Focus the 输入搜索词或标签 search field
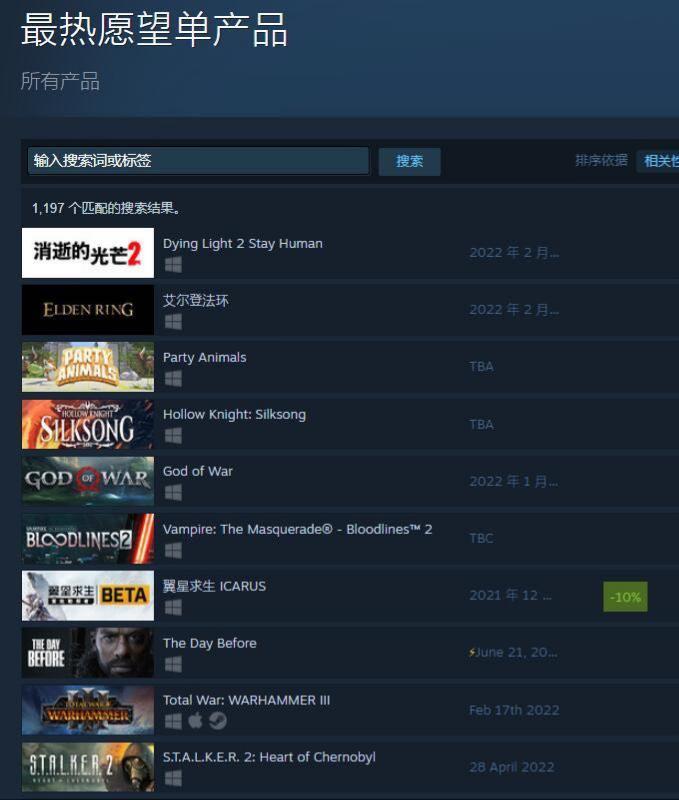Screen dimensions: 679x800 pos(198,161)
